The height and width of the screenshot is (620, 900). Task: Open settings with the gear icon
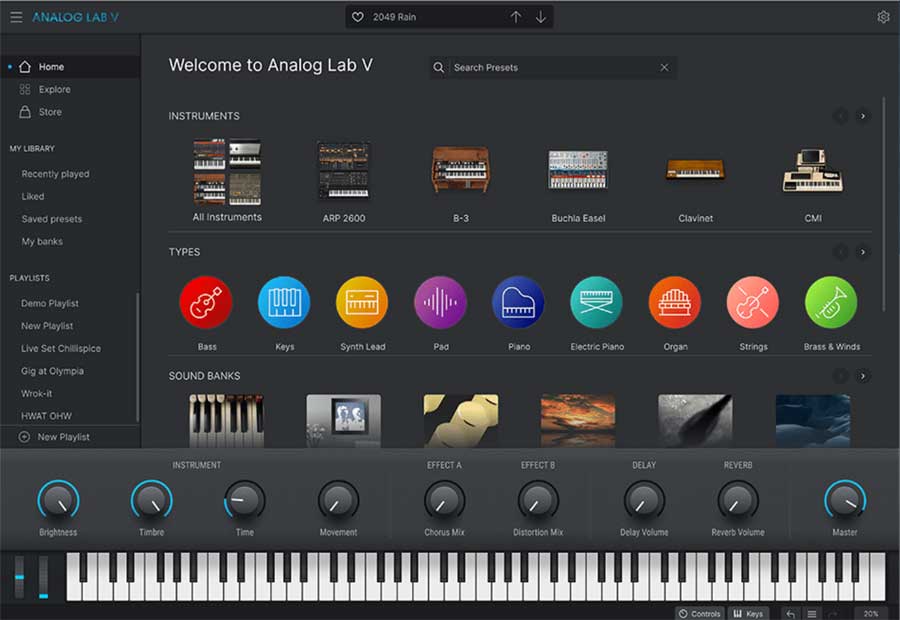(x=883, y=17)
